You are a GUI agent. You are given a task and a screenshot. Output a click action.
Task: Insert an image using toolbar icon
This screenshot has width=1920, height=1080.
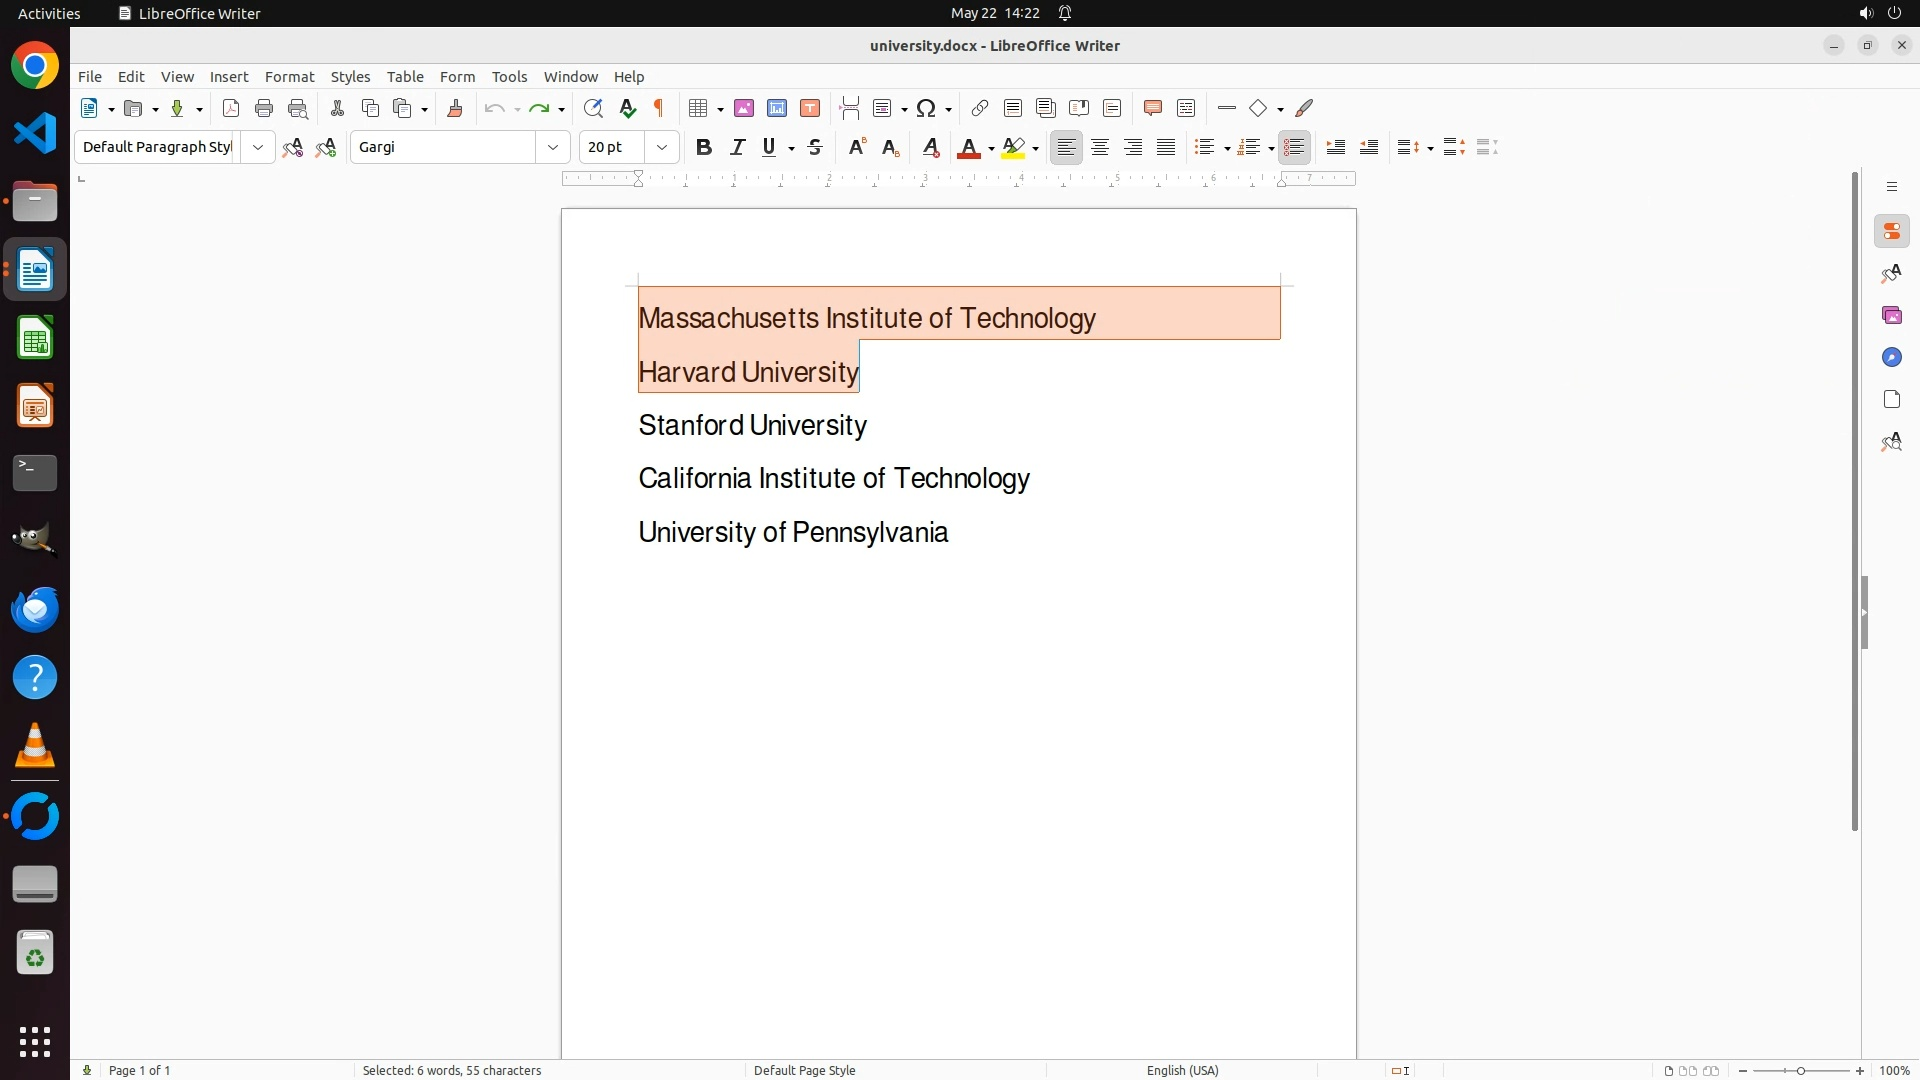[744, 108]
